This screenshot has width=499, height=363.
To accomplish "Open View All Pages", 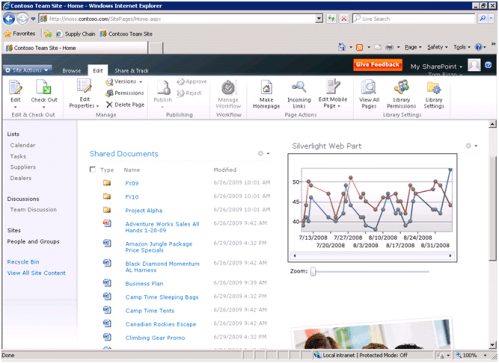I will 369,94.
